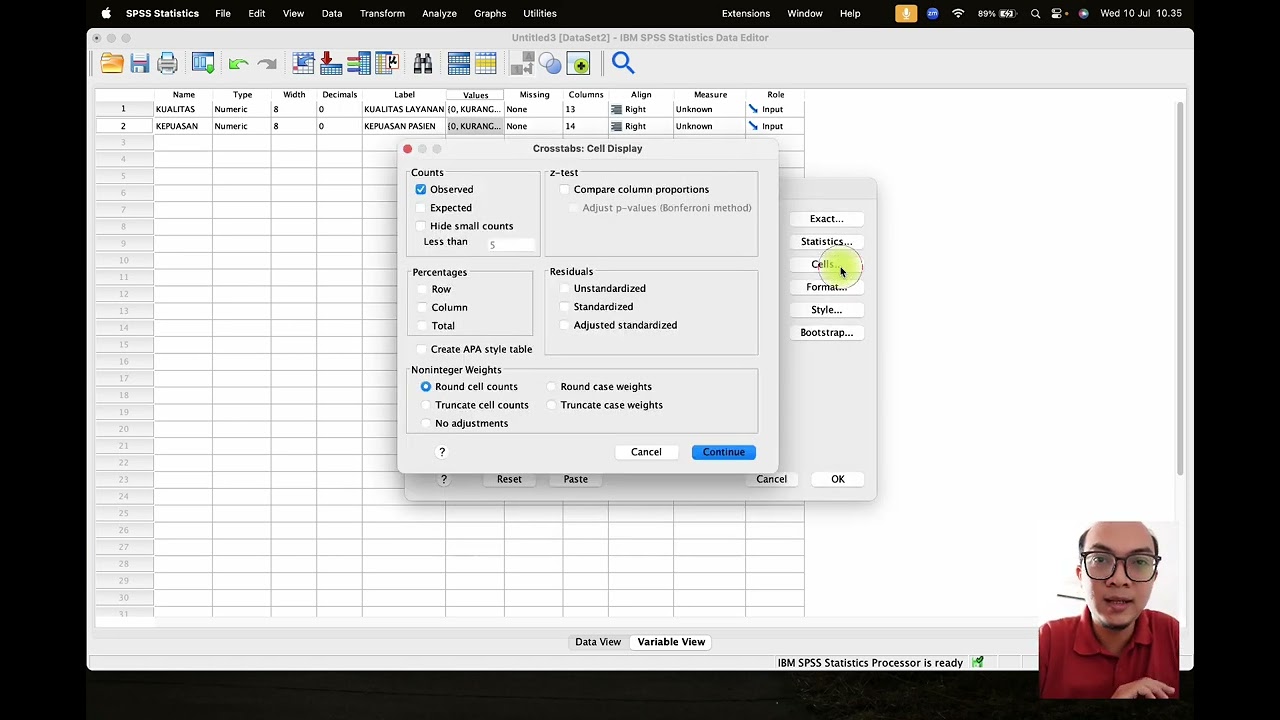This screenshot has width=1280, height=720.
Task: Click the Use Variable Sets circles icon
Action: coord(550,64)
